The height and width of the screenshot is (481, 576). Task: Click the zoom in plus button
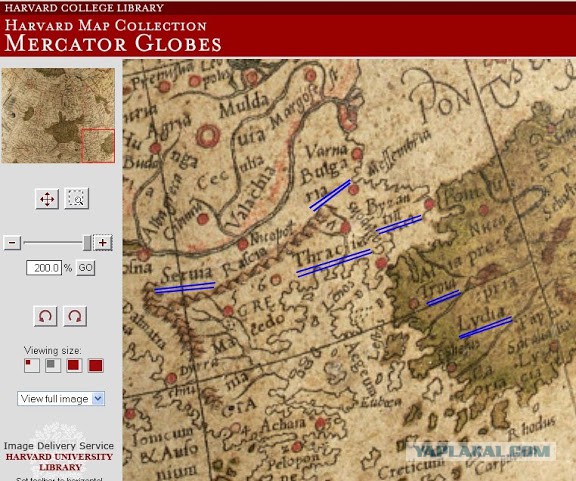point(102,243)
